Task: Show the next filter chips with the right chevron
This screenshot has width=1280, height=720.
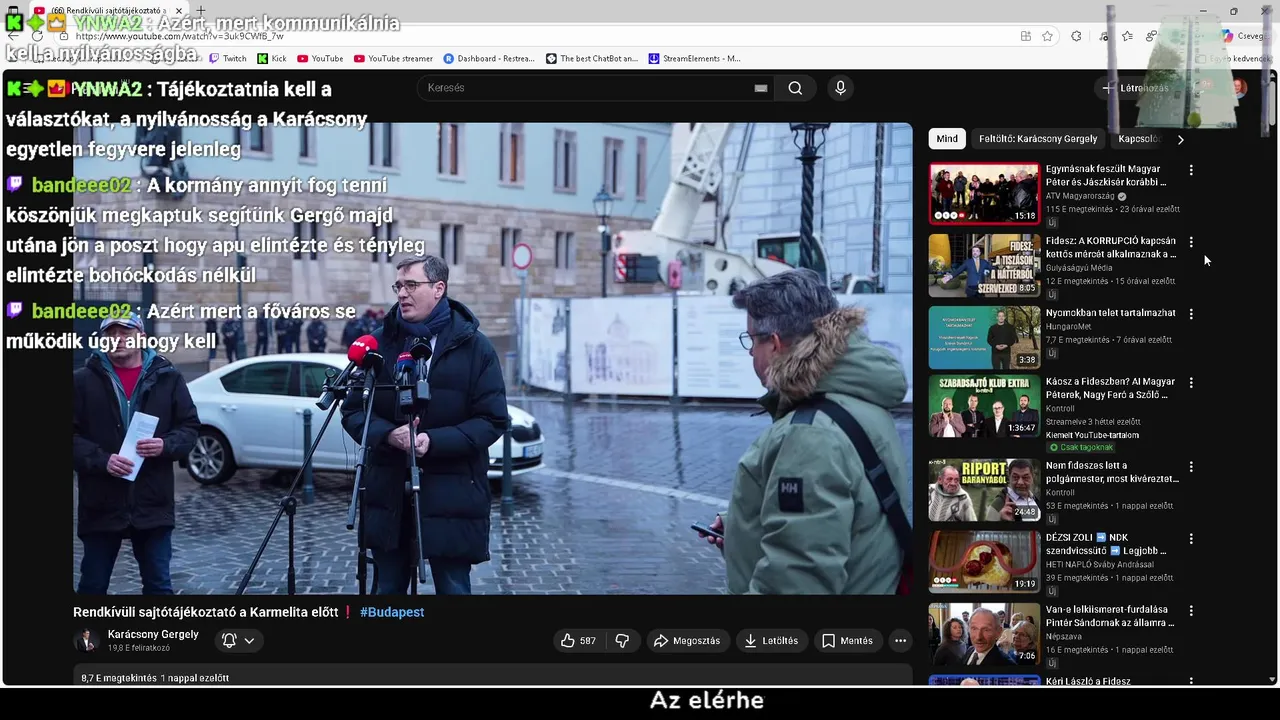Action: click(x=1180, y=139)
